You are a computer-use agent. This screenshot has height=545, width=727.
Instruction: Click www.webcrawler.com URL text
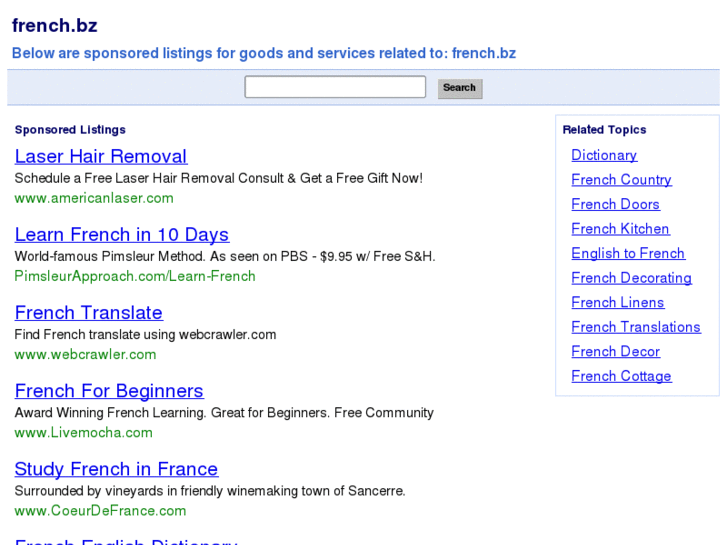coord(85,354)
